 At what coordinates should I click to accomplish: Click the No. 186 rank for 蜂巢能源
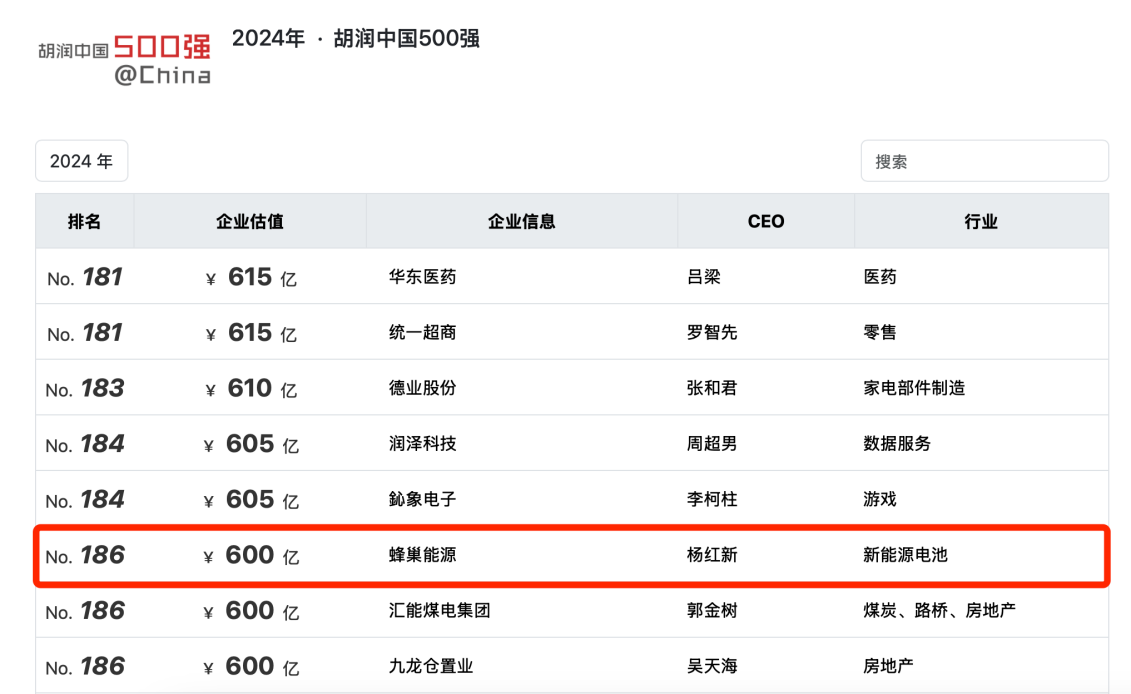tap(84, 555)
